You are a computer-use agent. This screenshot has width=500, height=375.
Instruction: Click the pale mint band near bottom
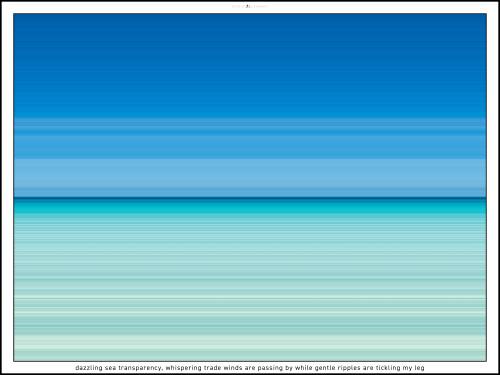pos(250,343)
